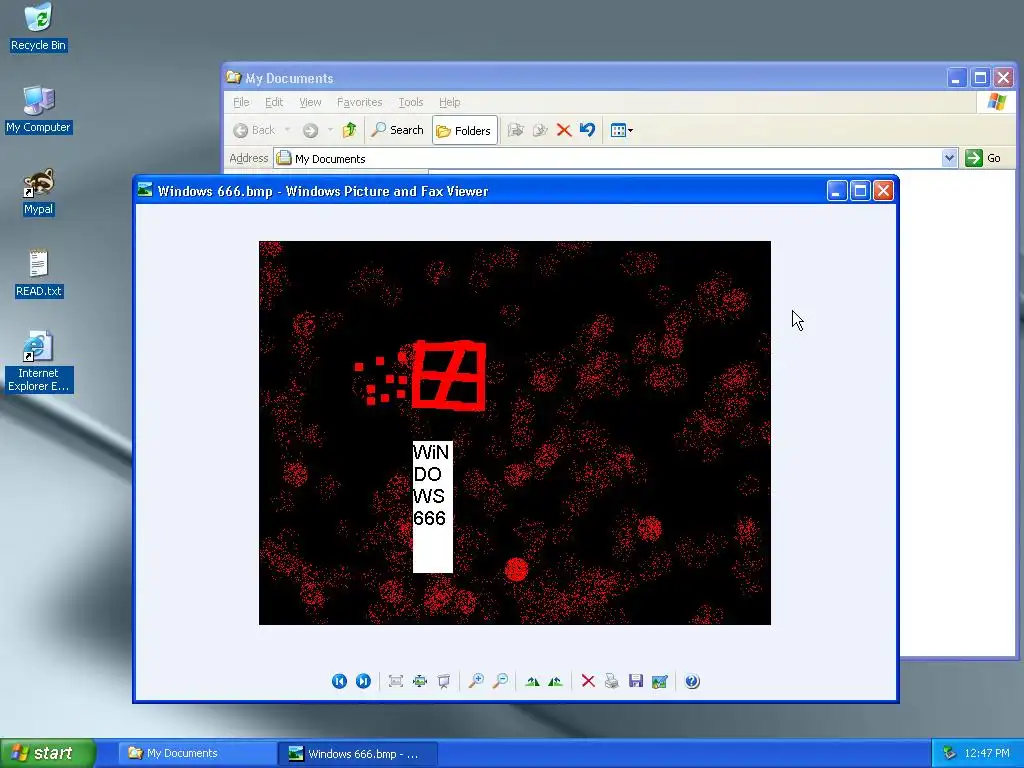
Task: Open picture for editing icon
Action: coord(660,681)
